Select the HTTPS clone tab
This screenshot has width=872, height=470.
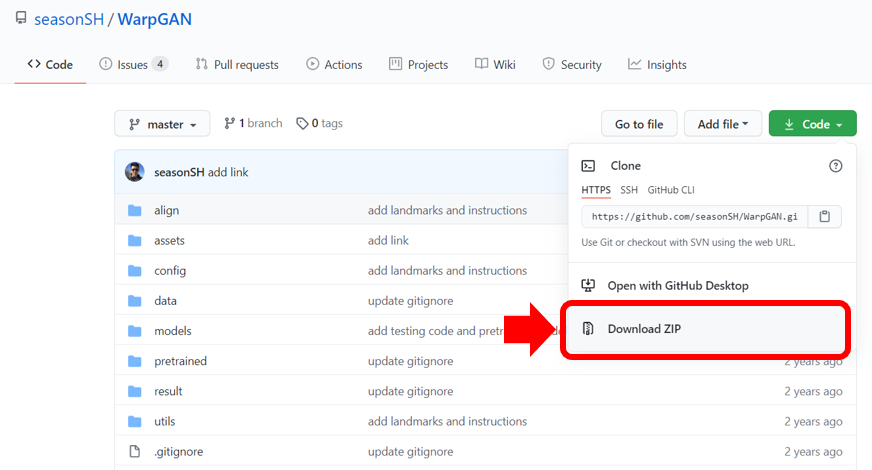[596, 190]
